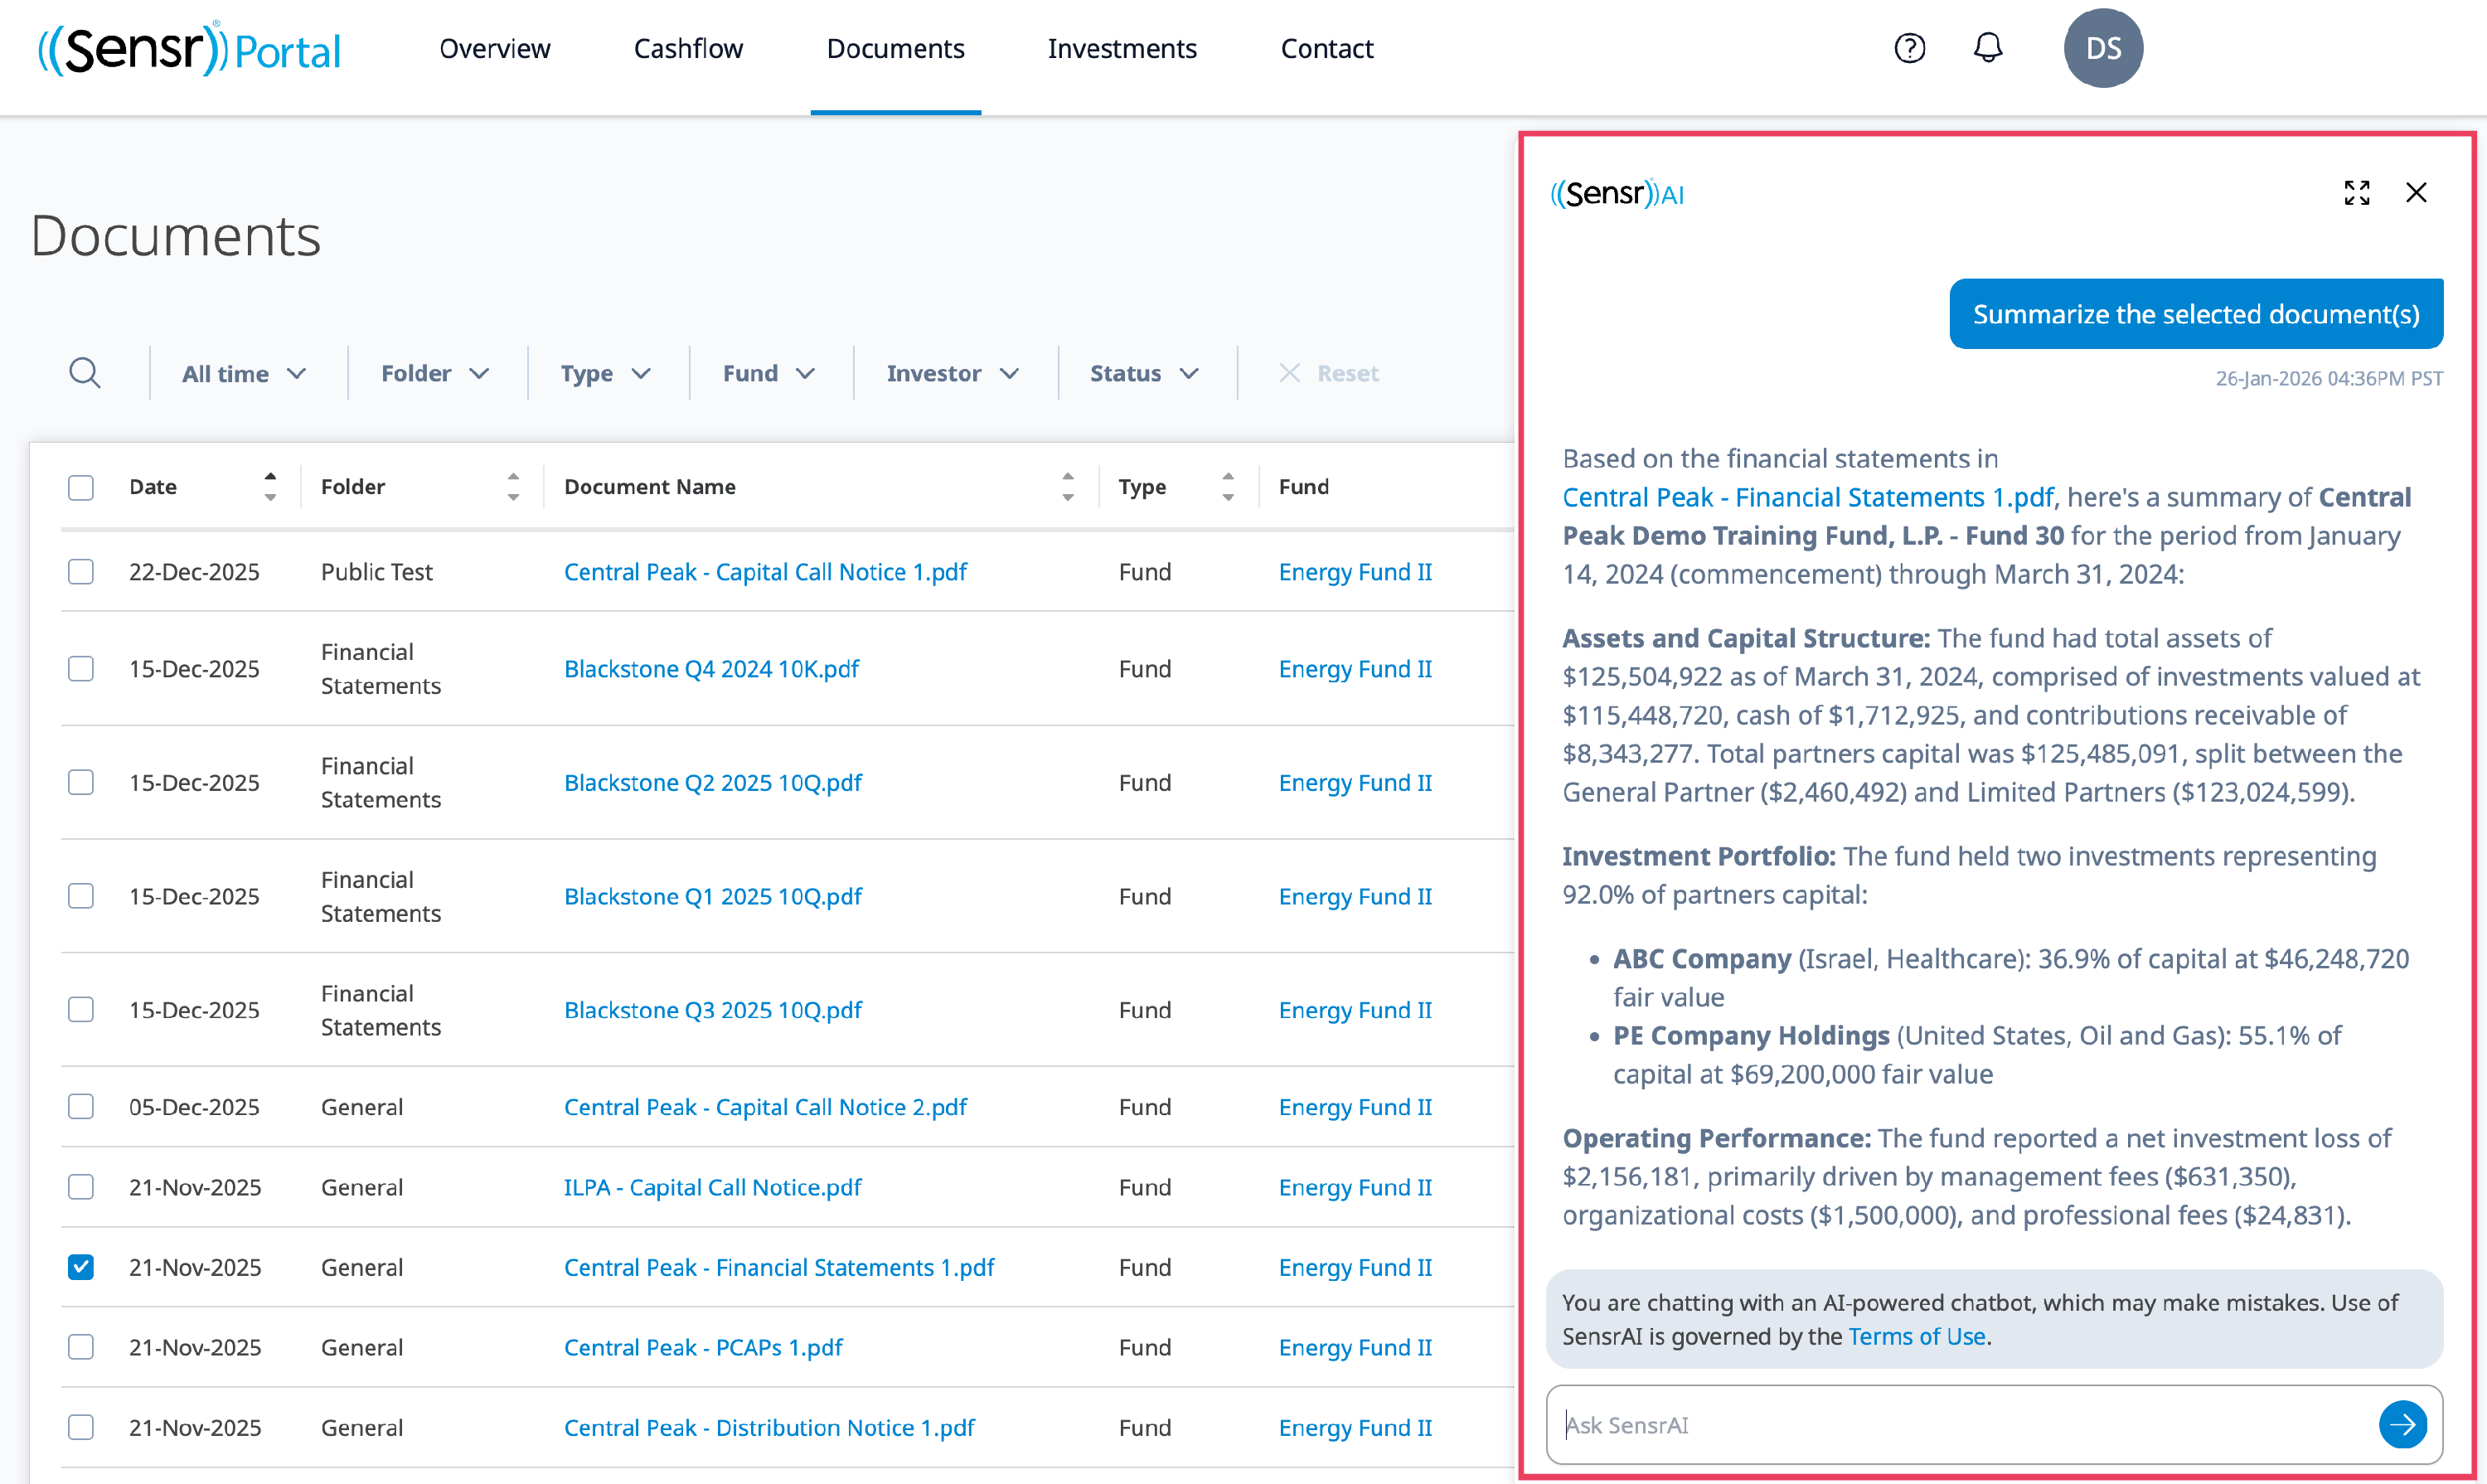
Task: Click the help question mark icon
Action: (1909, 48)
